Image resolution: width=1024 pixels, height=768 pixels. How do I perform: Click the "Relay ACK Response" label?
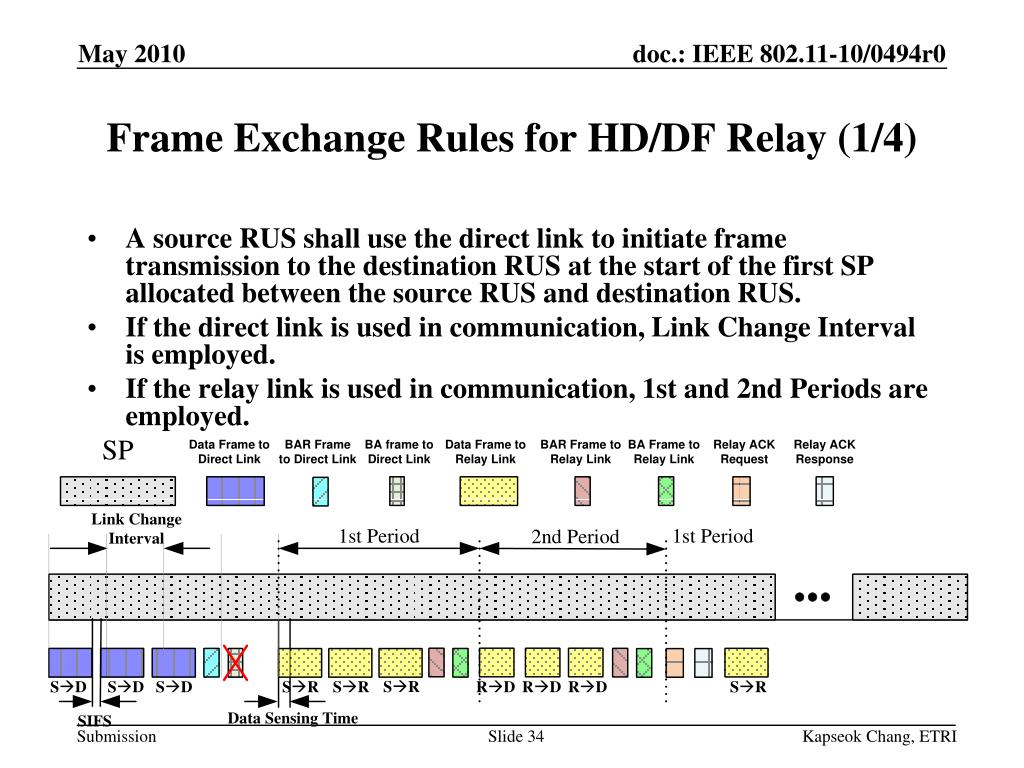pyautogui.click(x=824, y=452)
